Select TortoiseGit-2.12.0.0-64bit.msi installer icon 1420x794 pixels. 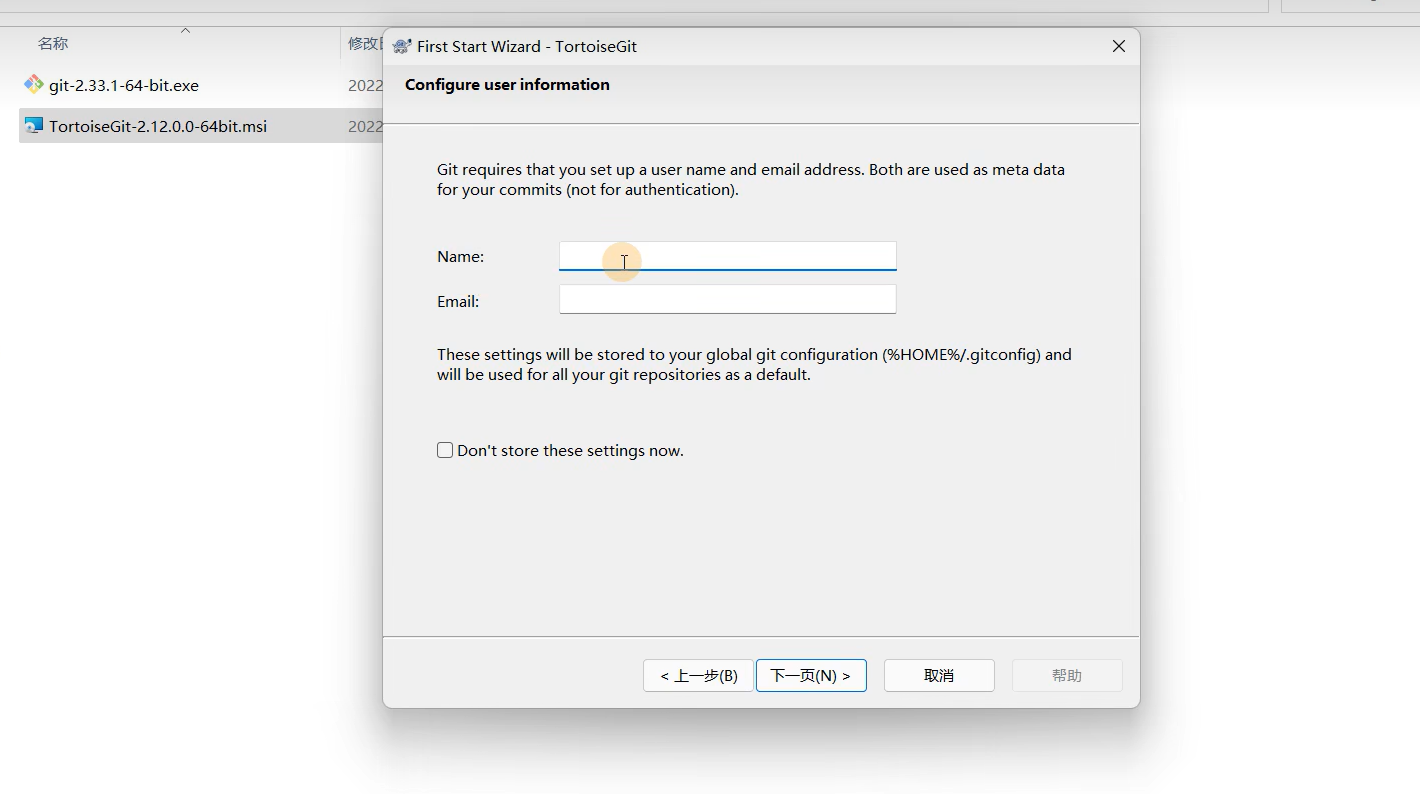click(x=34, y=126)
